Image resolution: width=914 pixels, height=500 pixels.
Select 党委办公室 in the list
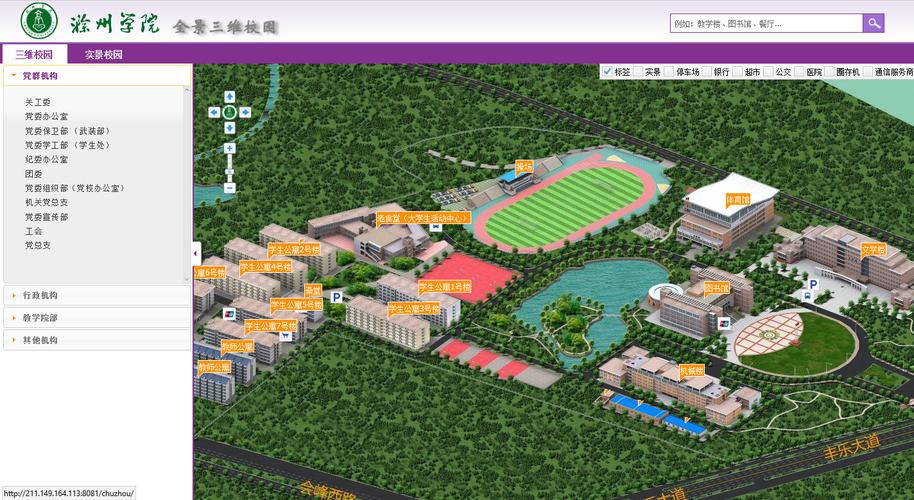pyautogui.click(x=46, y=117)
